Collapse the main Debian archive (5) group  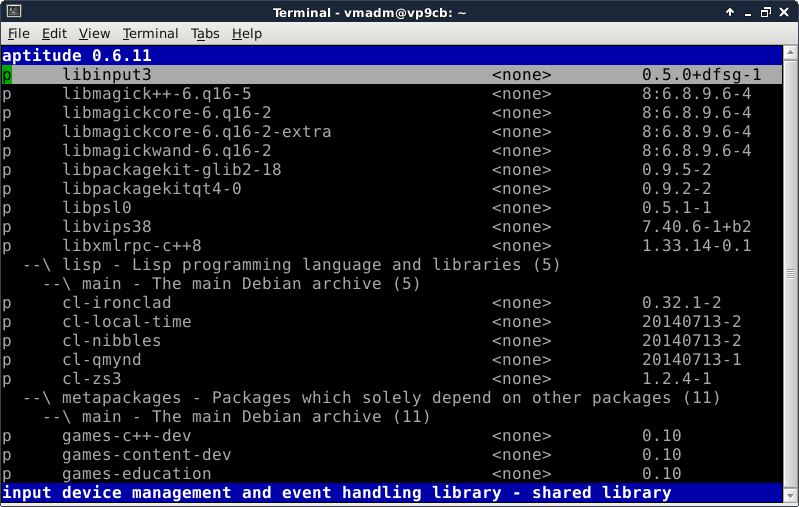coord(57,284)
